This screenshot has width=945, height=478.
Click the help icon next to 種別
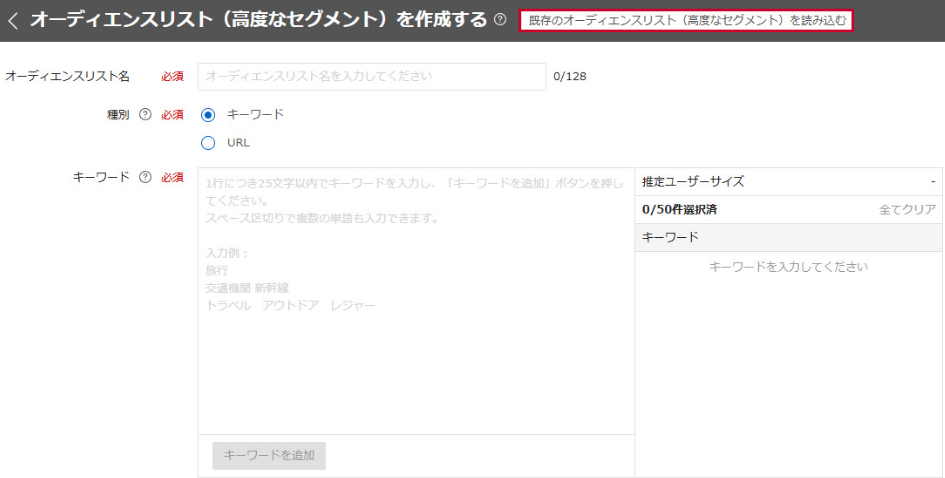(x=145, y=115)
